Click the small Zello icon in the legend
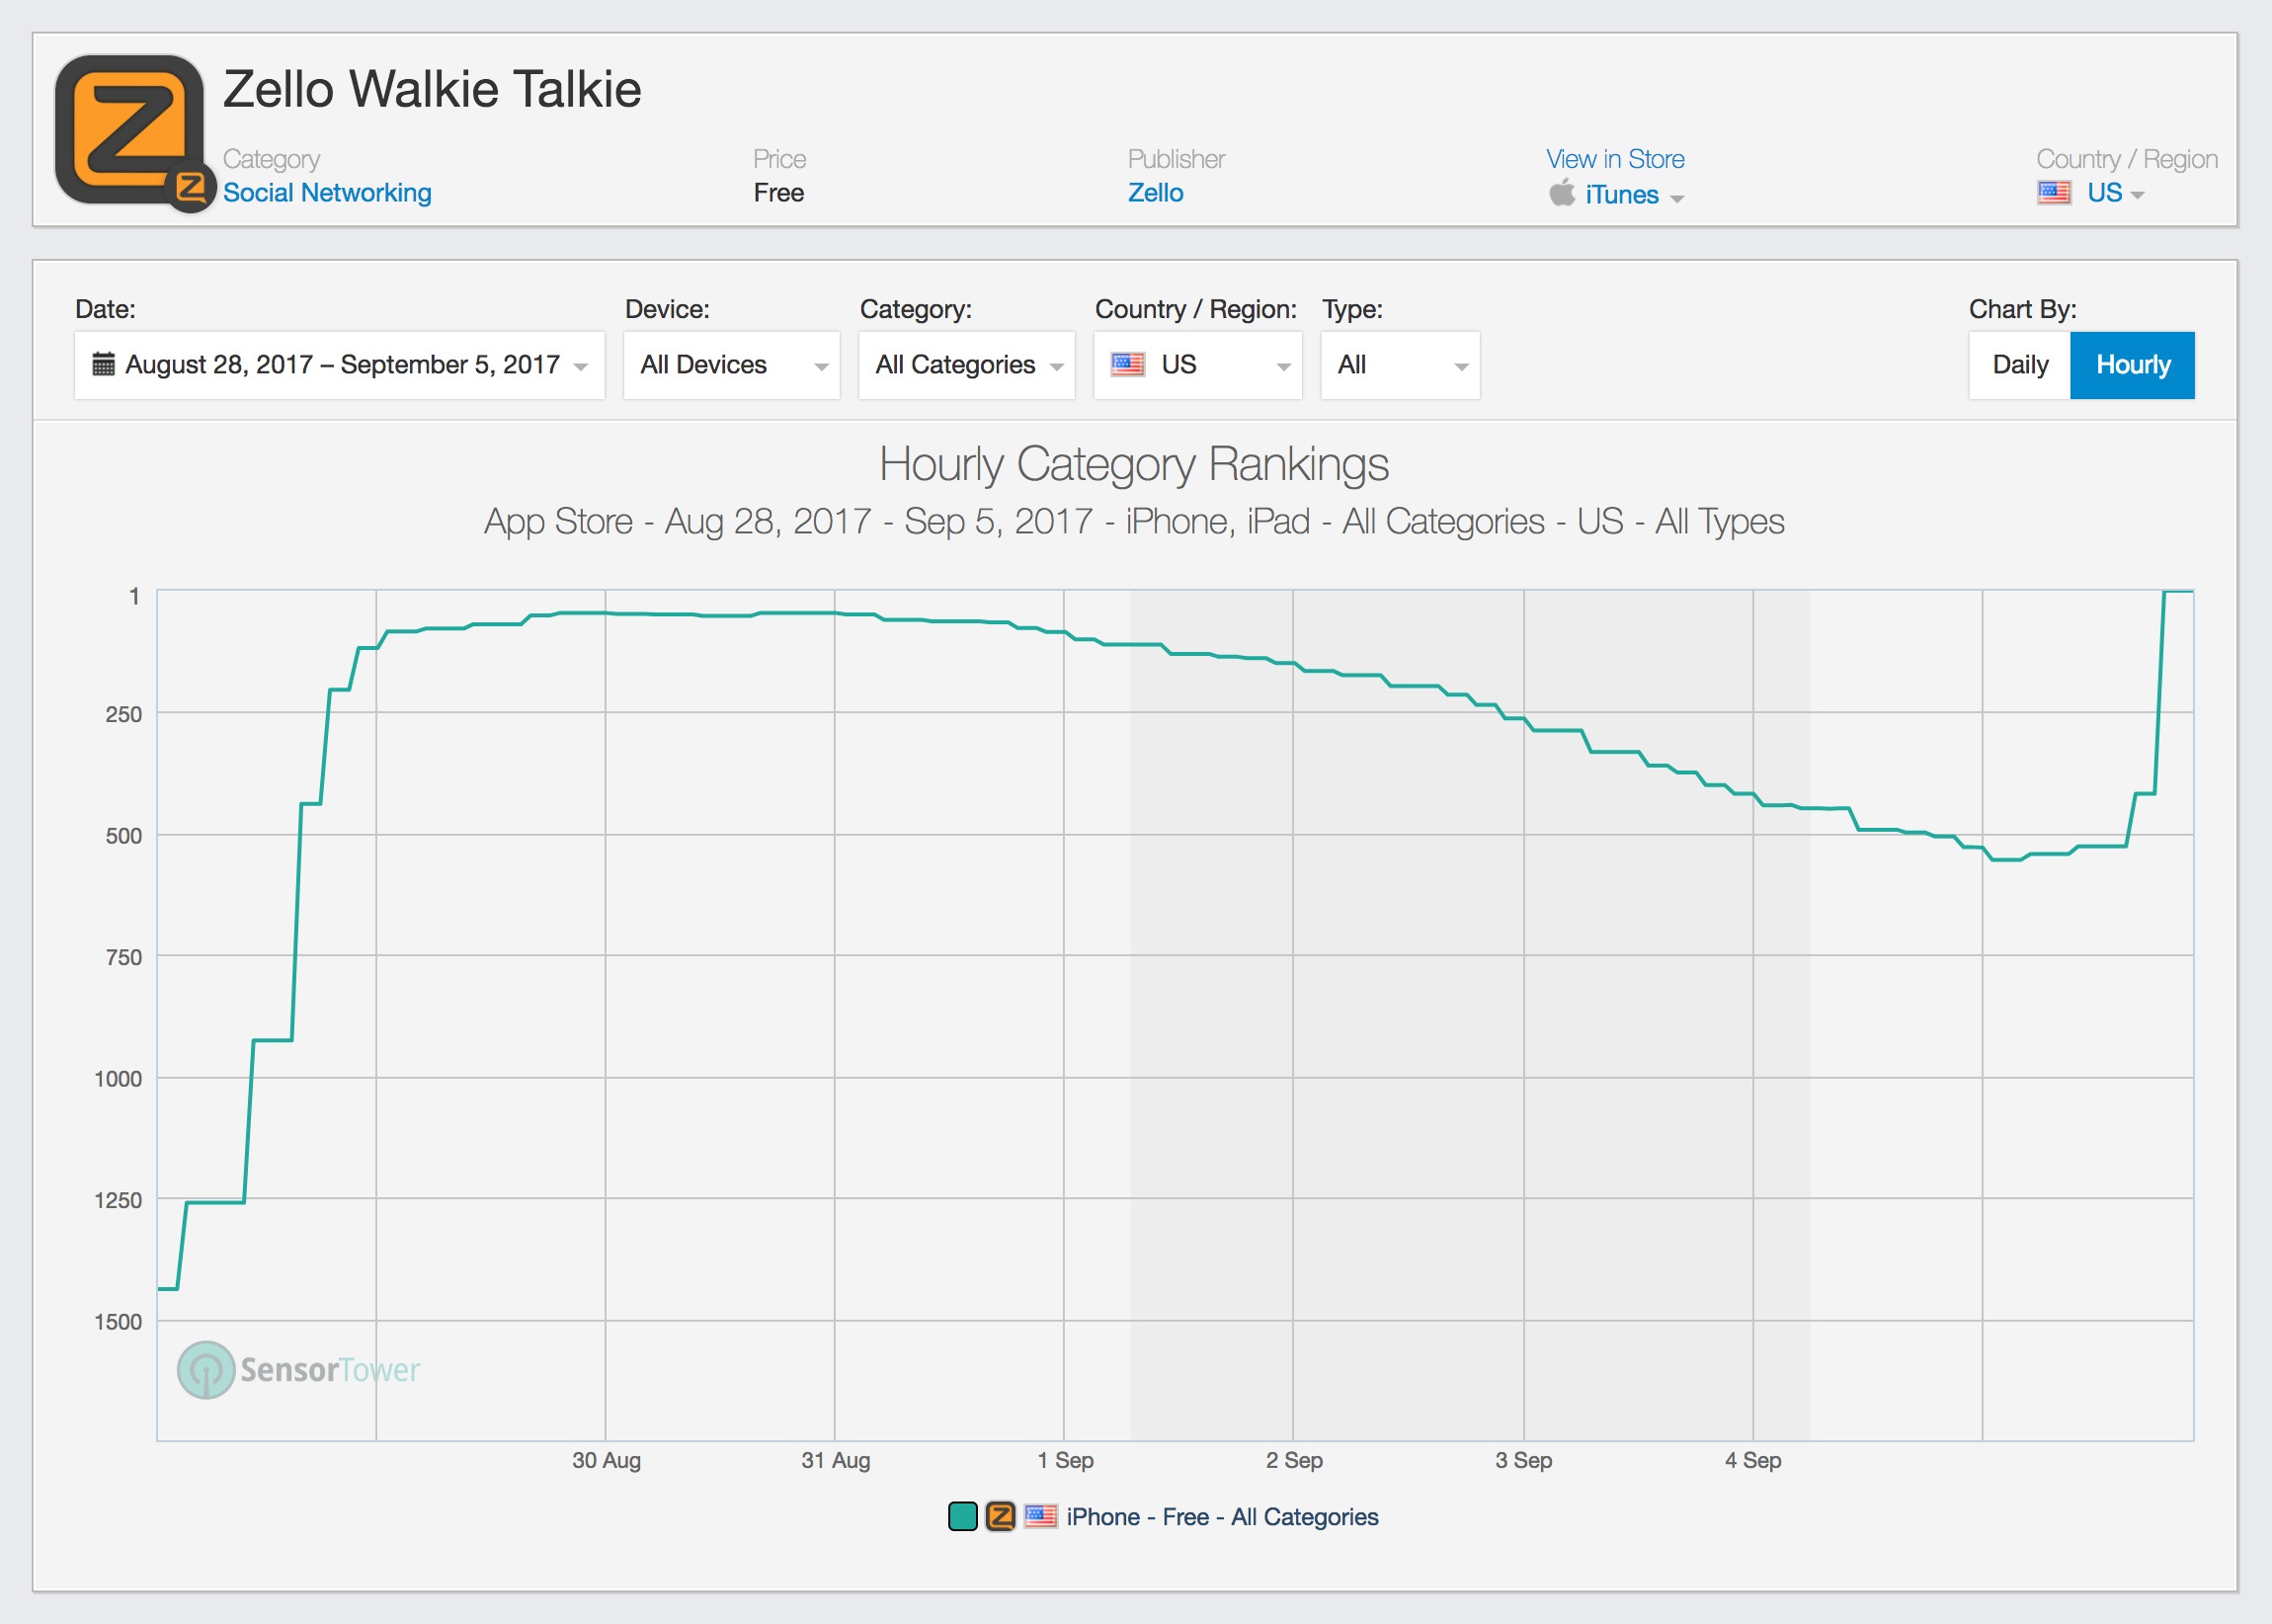Viewport: 2272px width, 1624px height. (x=1000, y=1516)
